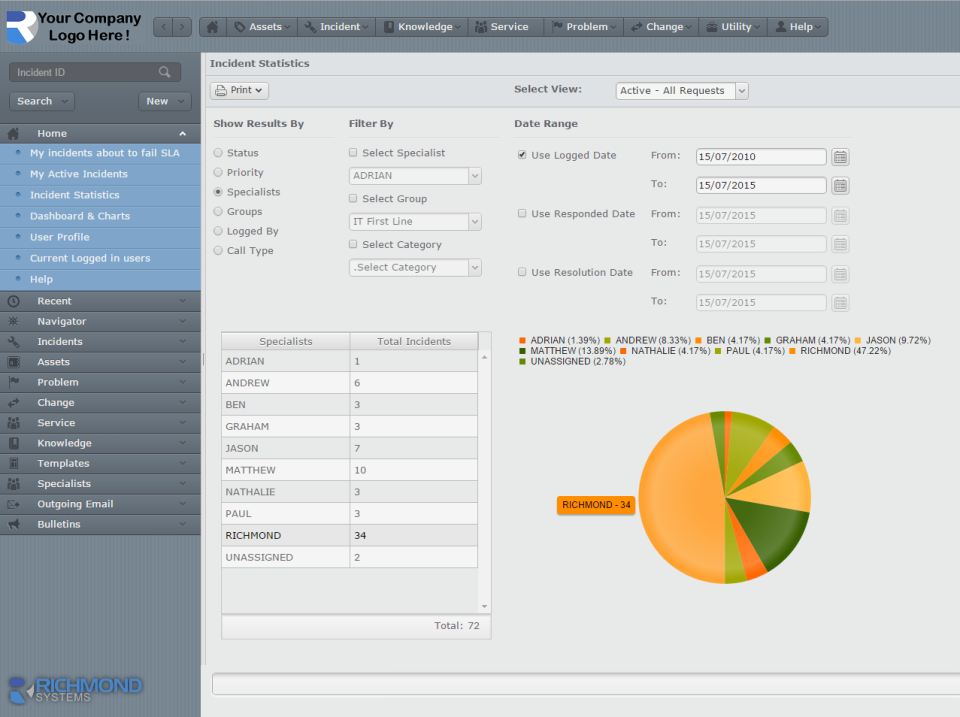960x717 pixels.
Task: Select the Priority radio button
Action: point(217,172)
